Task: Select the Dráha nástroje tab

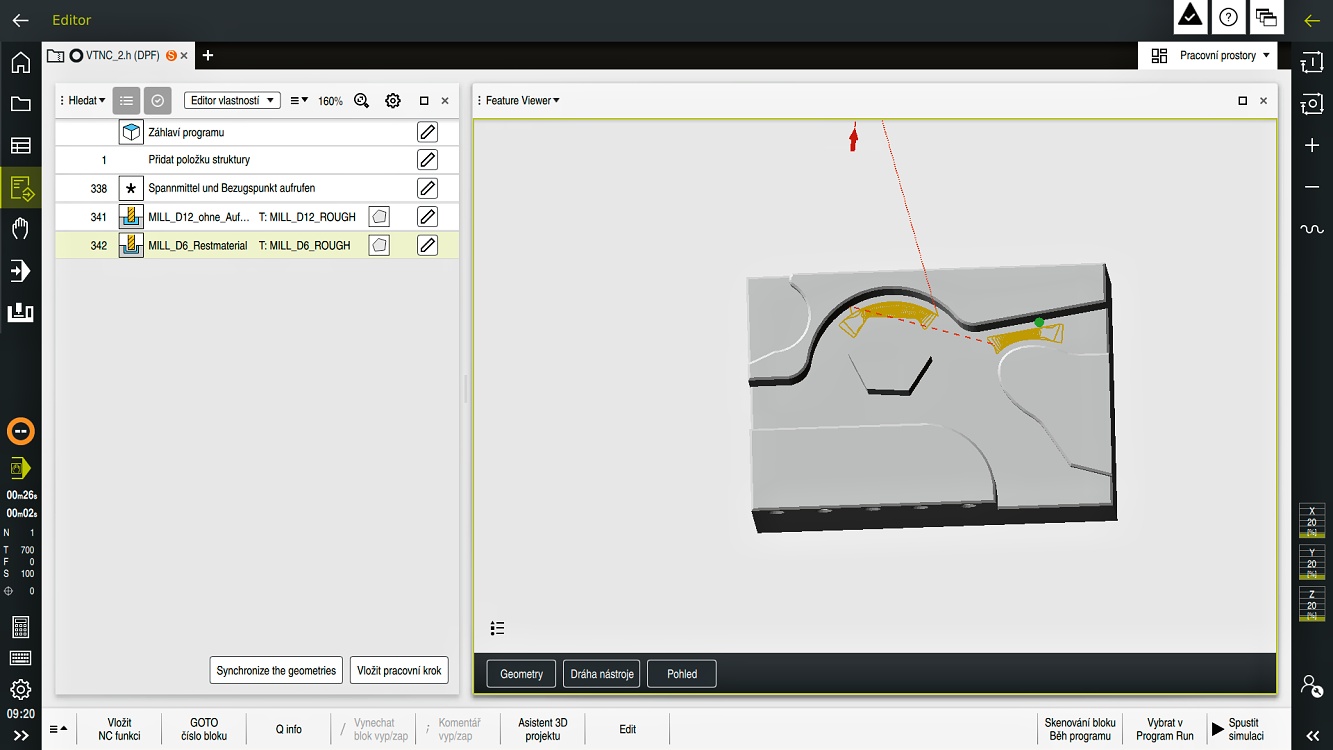Action: (x=602, y=674)
